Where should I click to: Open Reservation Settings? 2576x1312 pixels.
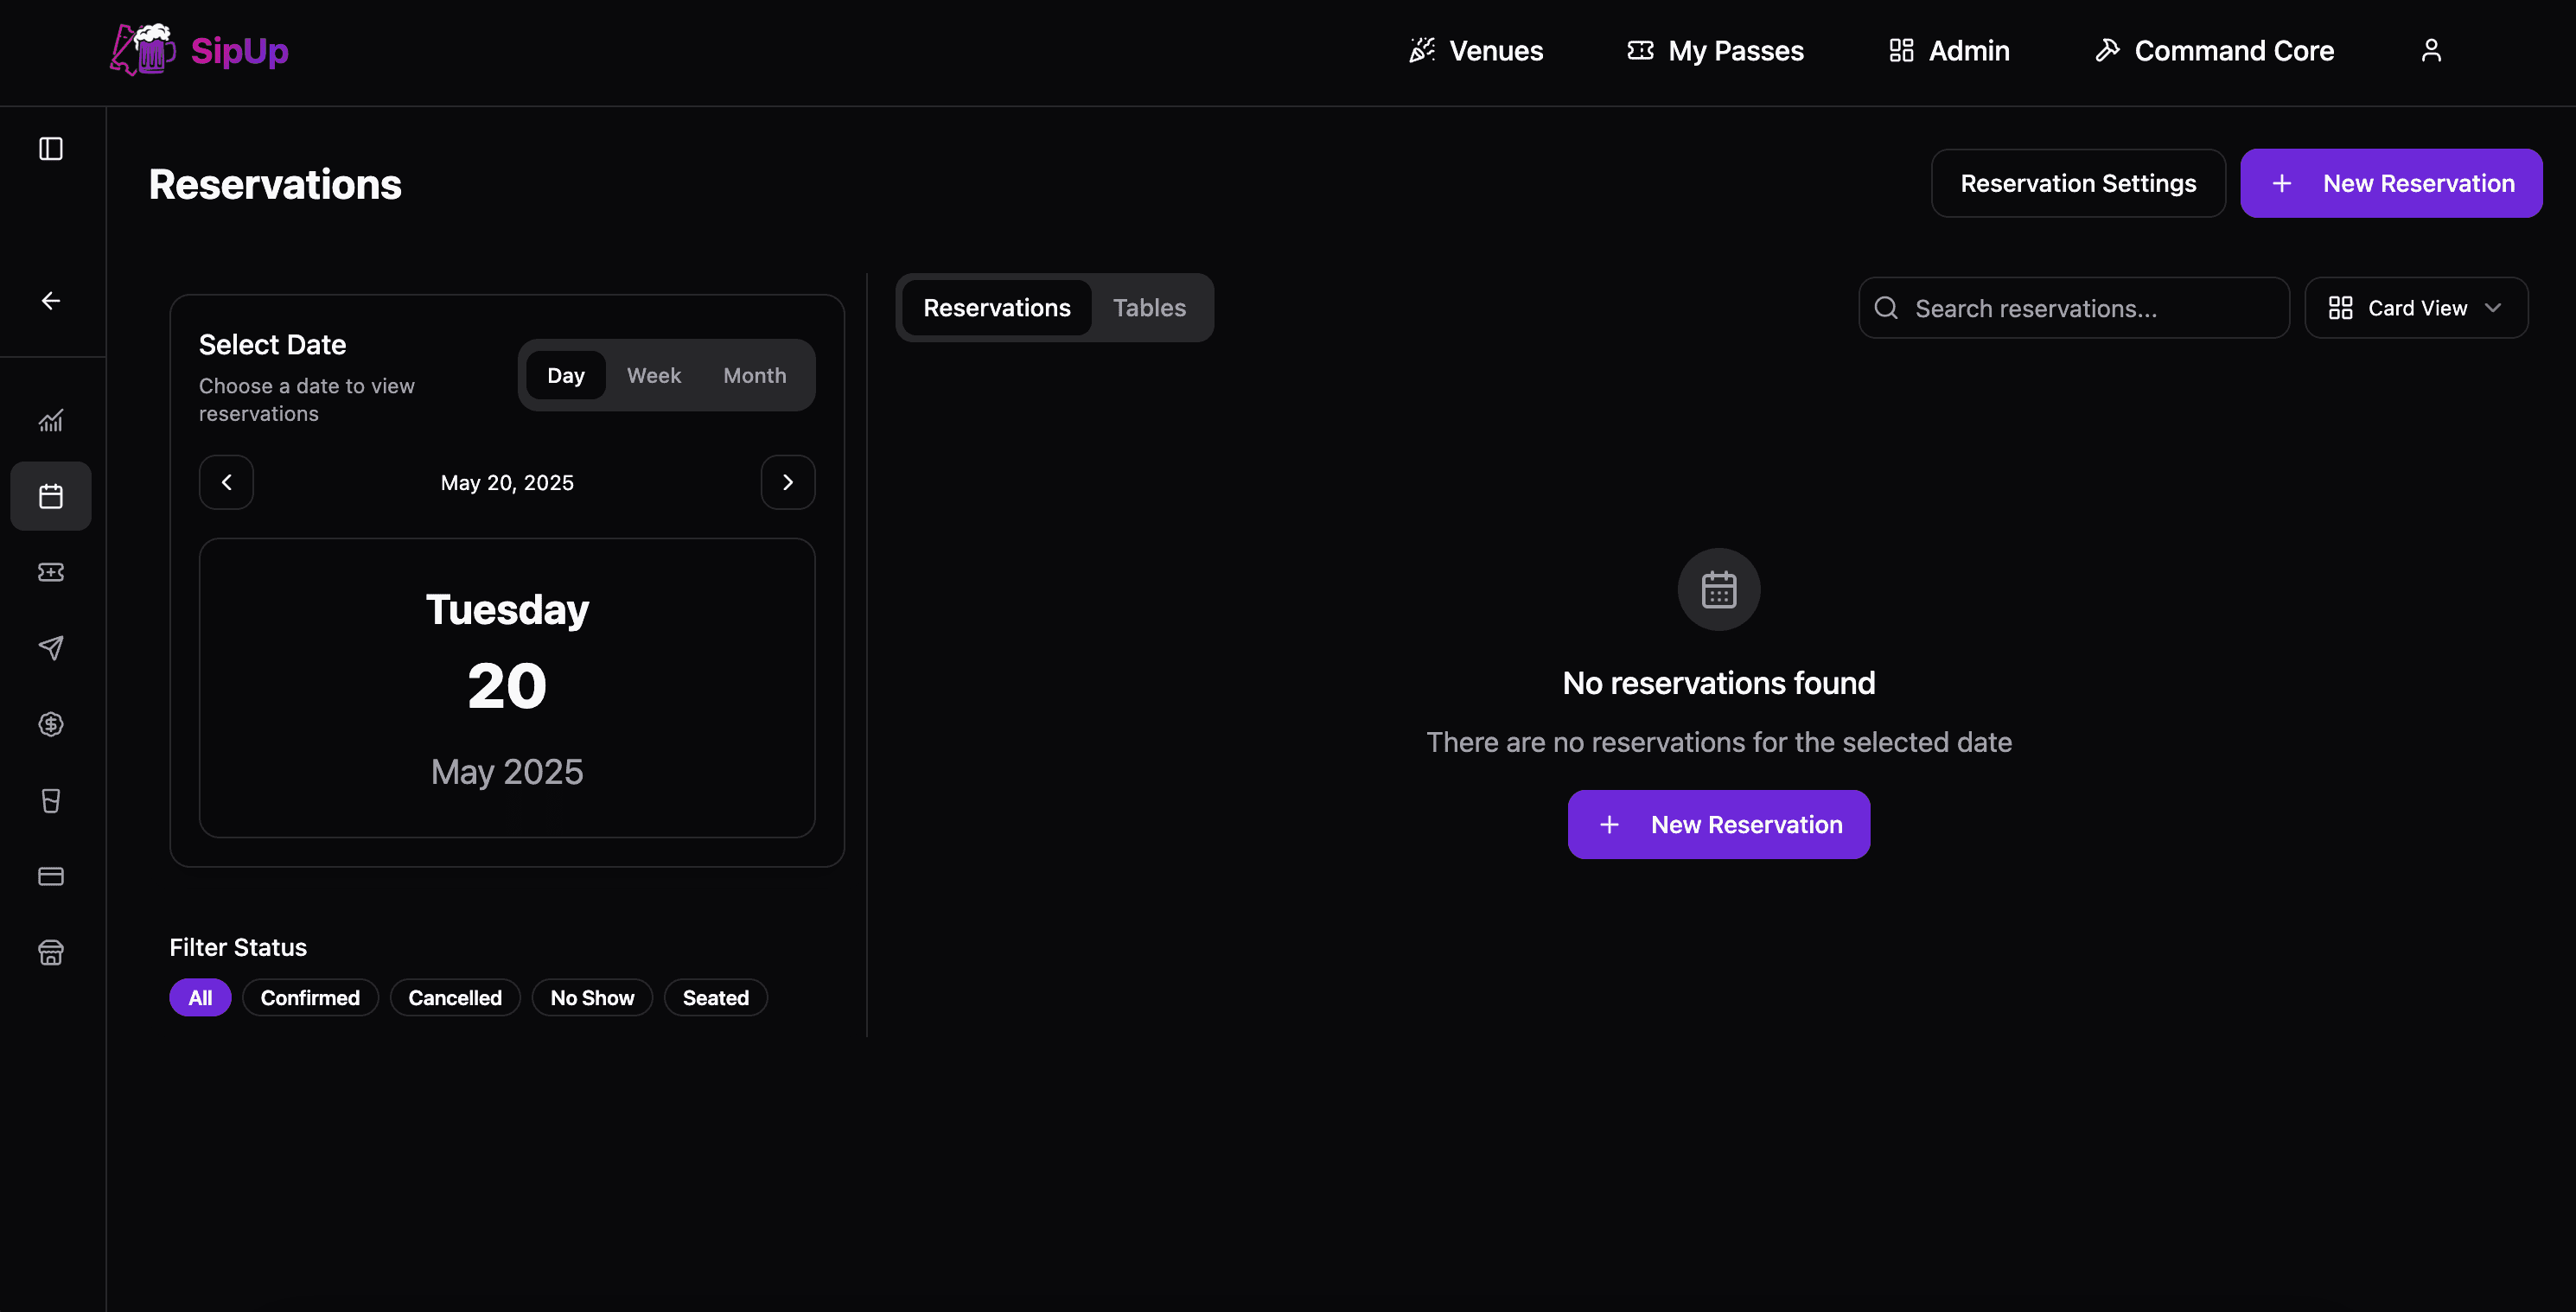tap(2077, 183)
